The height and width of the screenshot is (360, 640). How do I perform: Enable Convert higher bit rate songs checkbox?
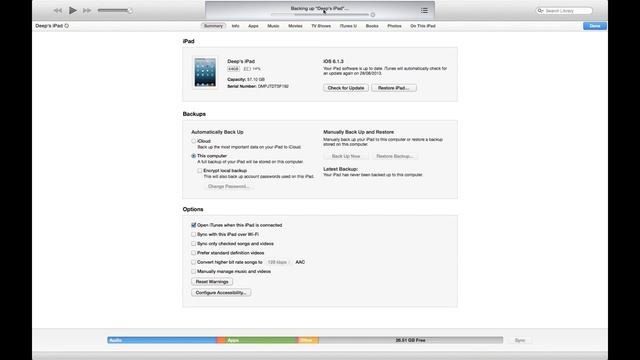coord(193,262)
